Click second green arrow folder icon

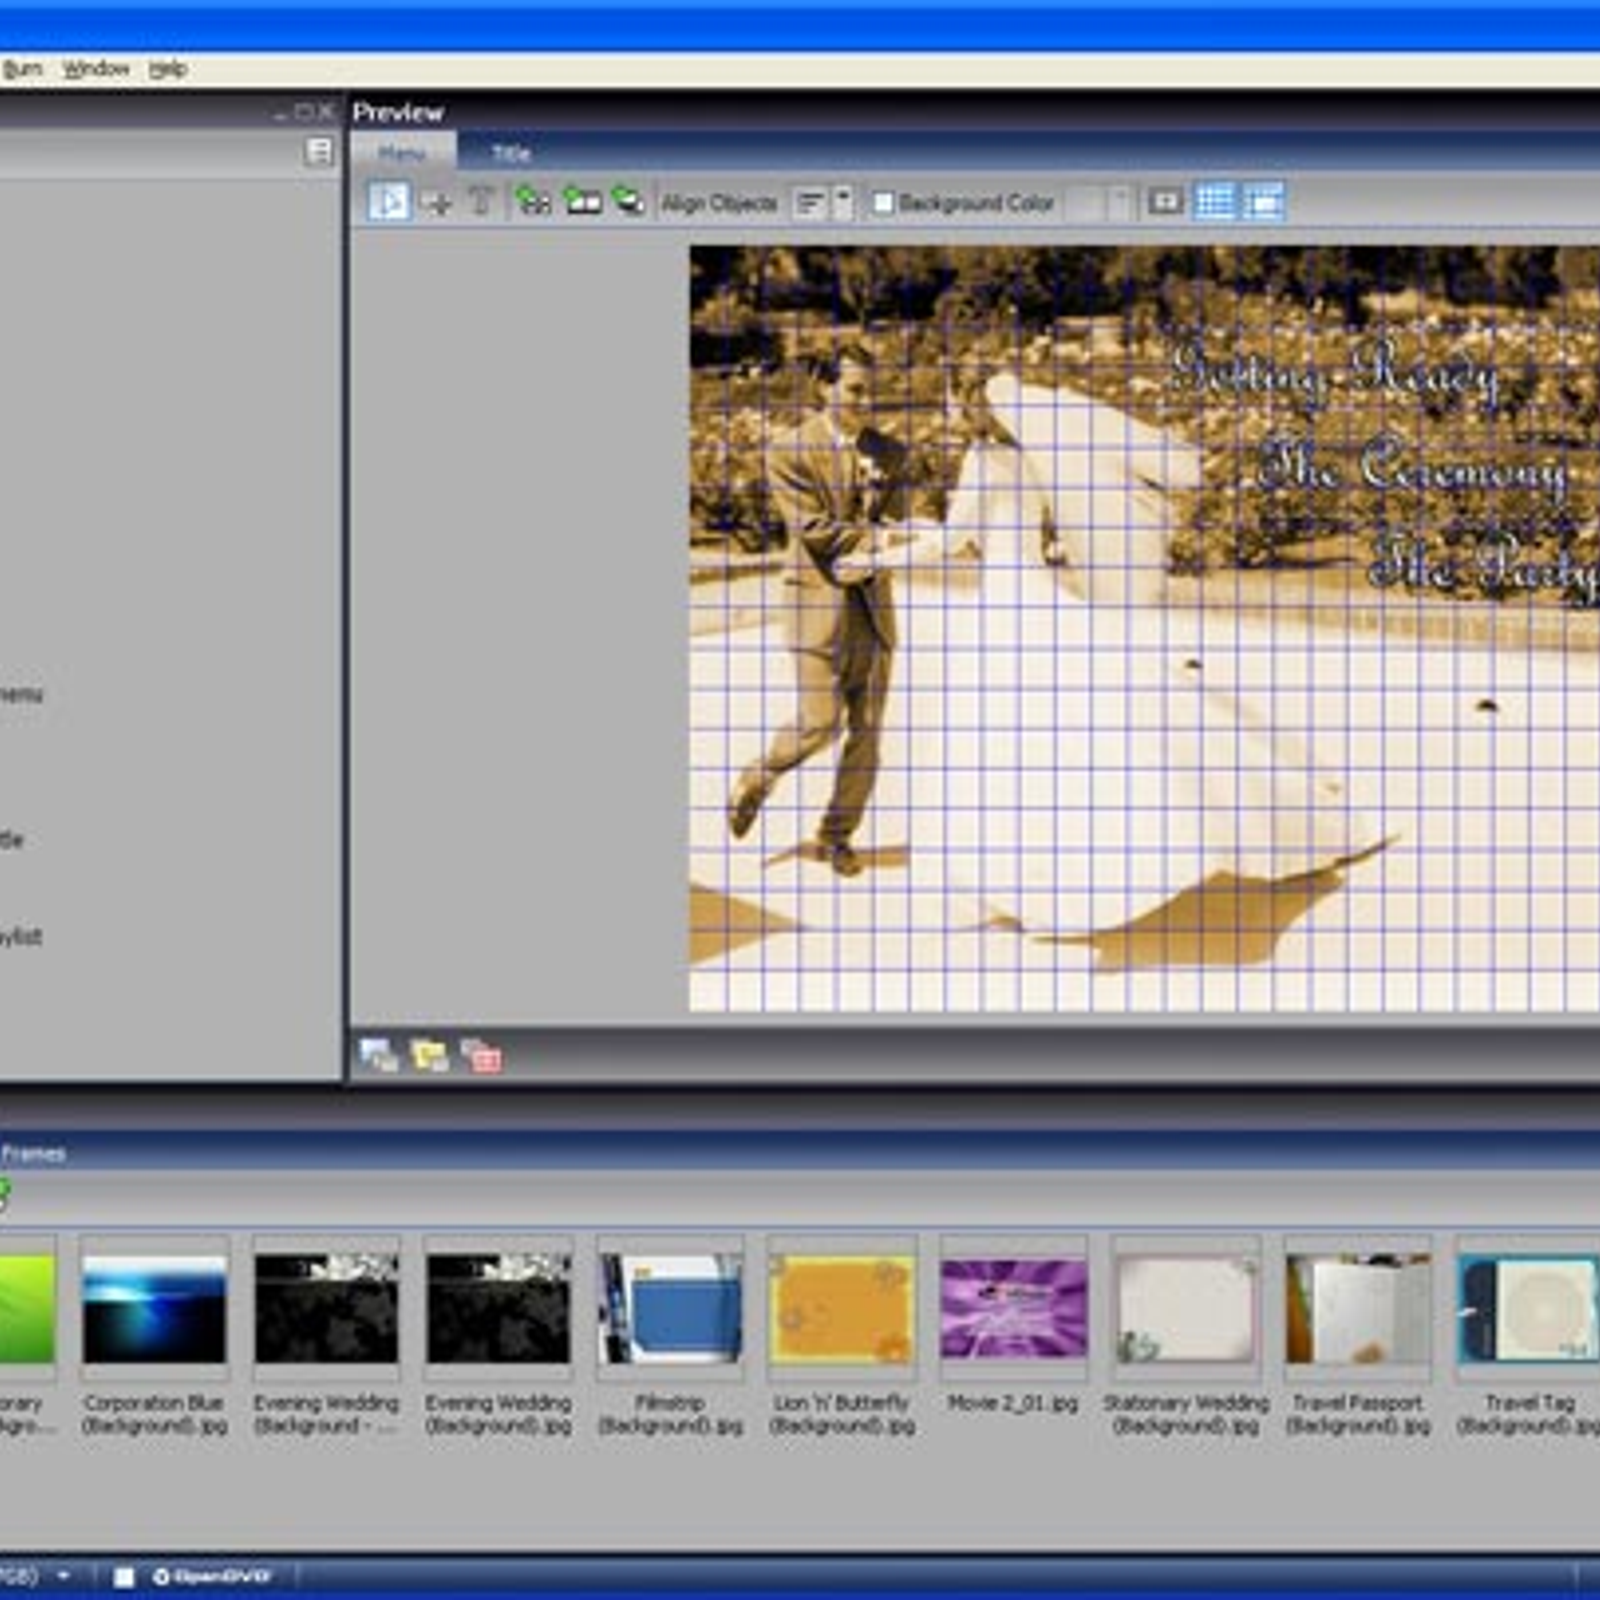click(582, 201)
